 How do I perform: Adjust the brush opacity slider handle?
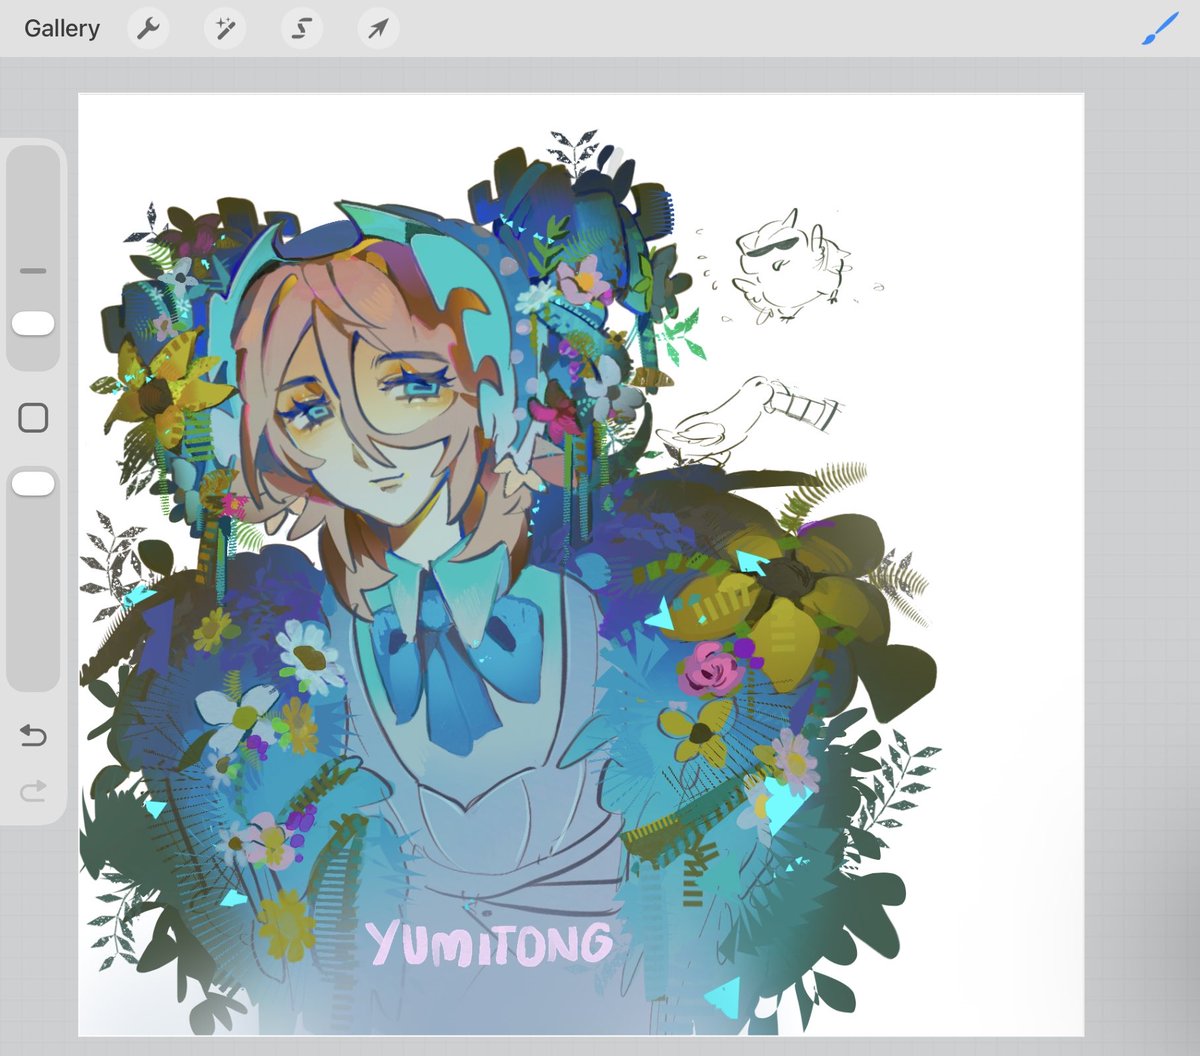pos(33,484)
